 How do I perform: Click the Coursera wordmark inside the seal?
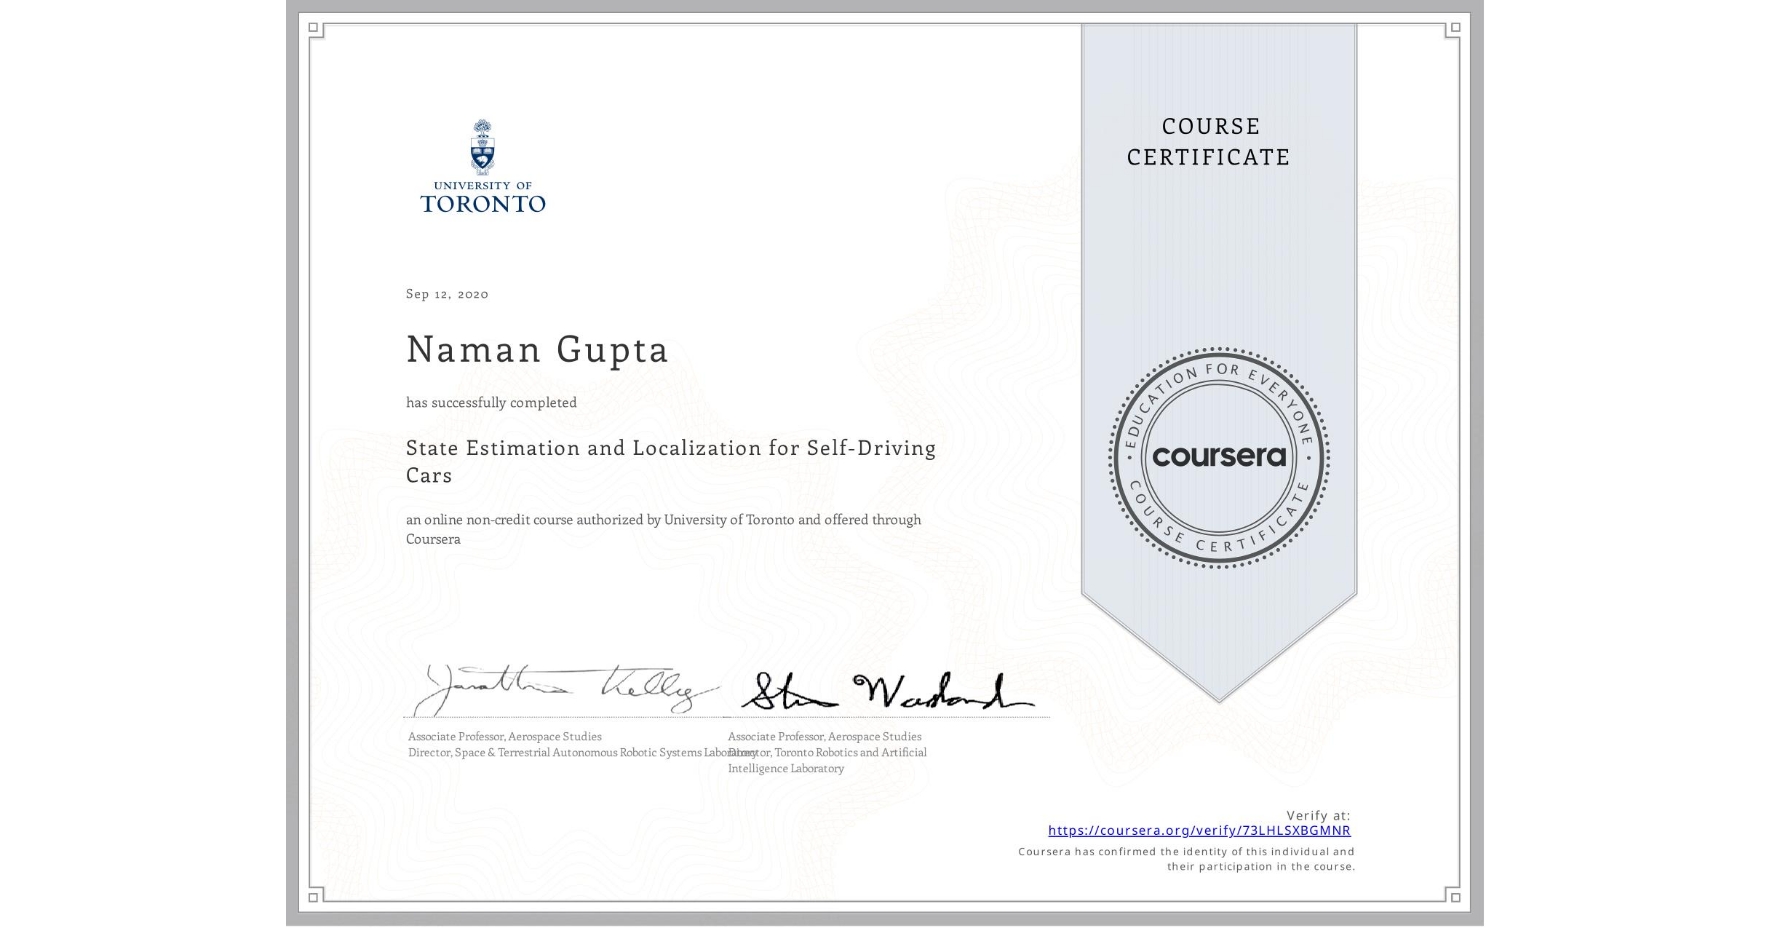coord(1219,456)
